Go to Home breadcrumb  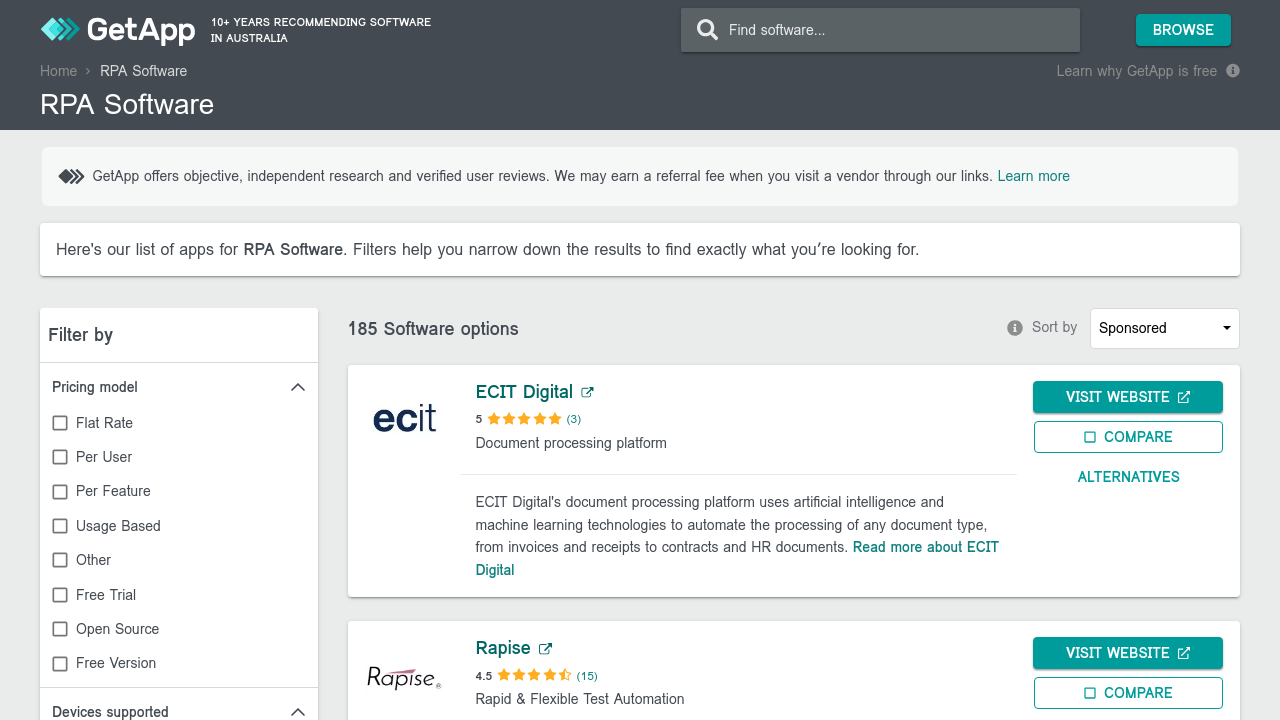(58, 71)
